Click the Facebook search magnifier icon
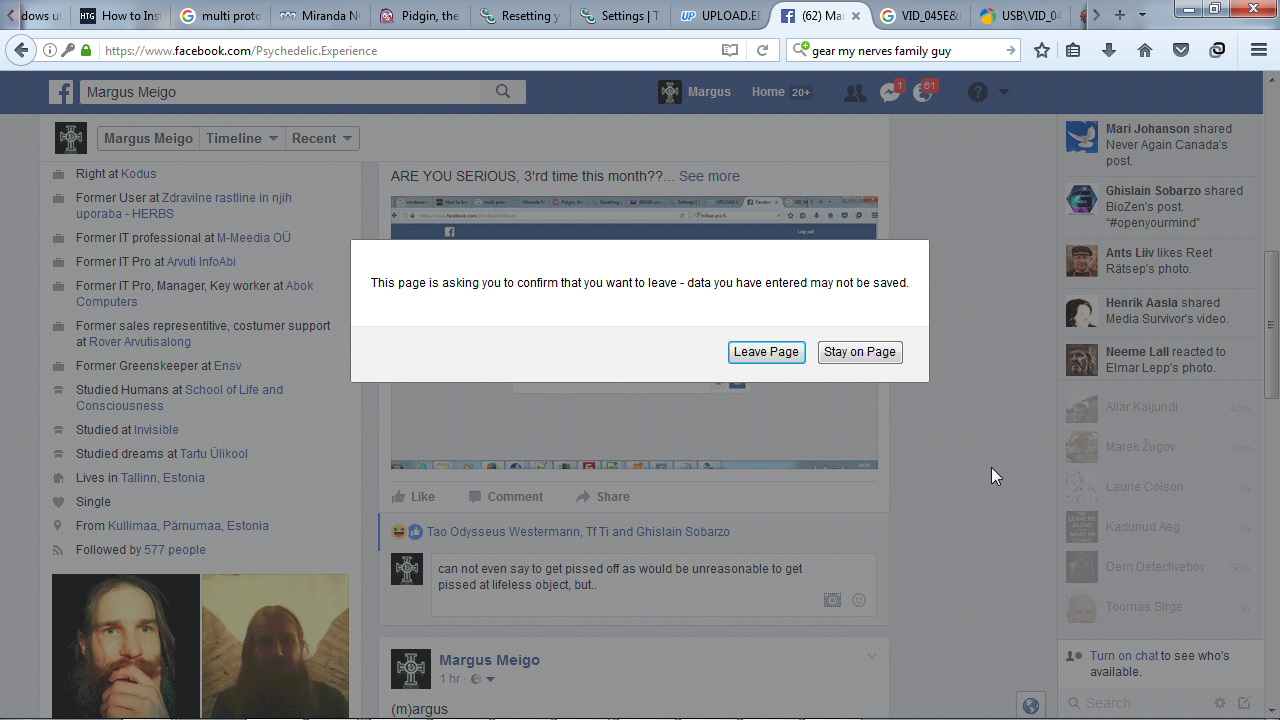This screenshot has height=720, width=1280. tap(503, 92)
